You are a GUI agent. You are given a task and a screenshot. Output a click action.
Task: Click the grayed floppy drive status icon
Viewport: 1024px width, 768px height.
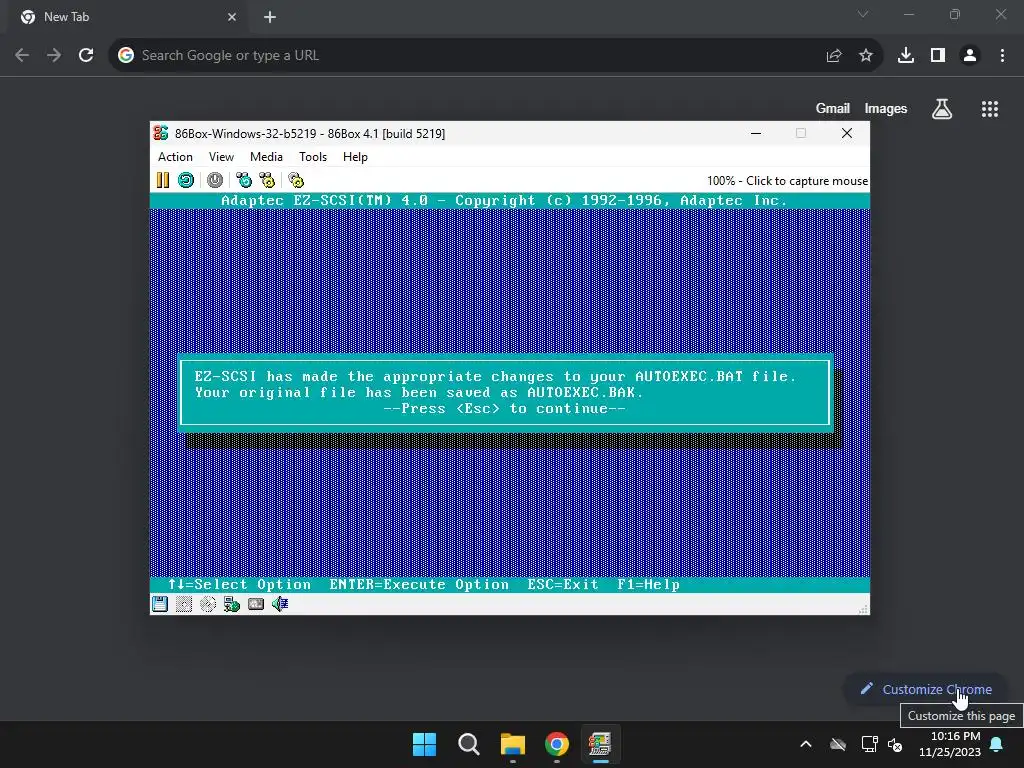click(184, 604)
